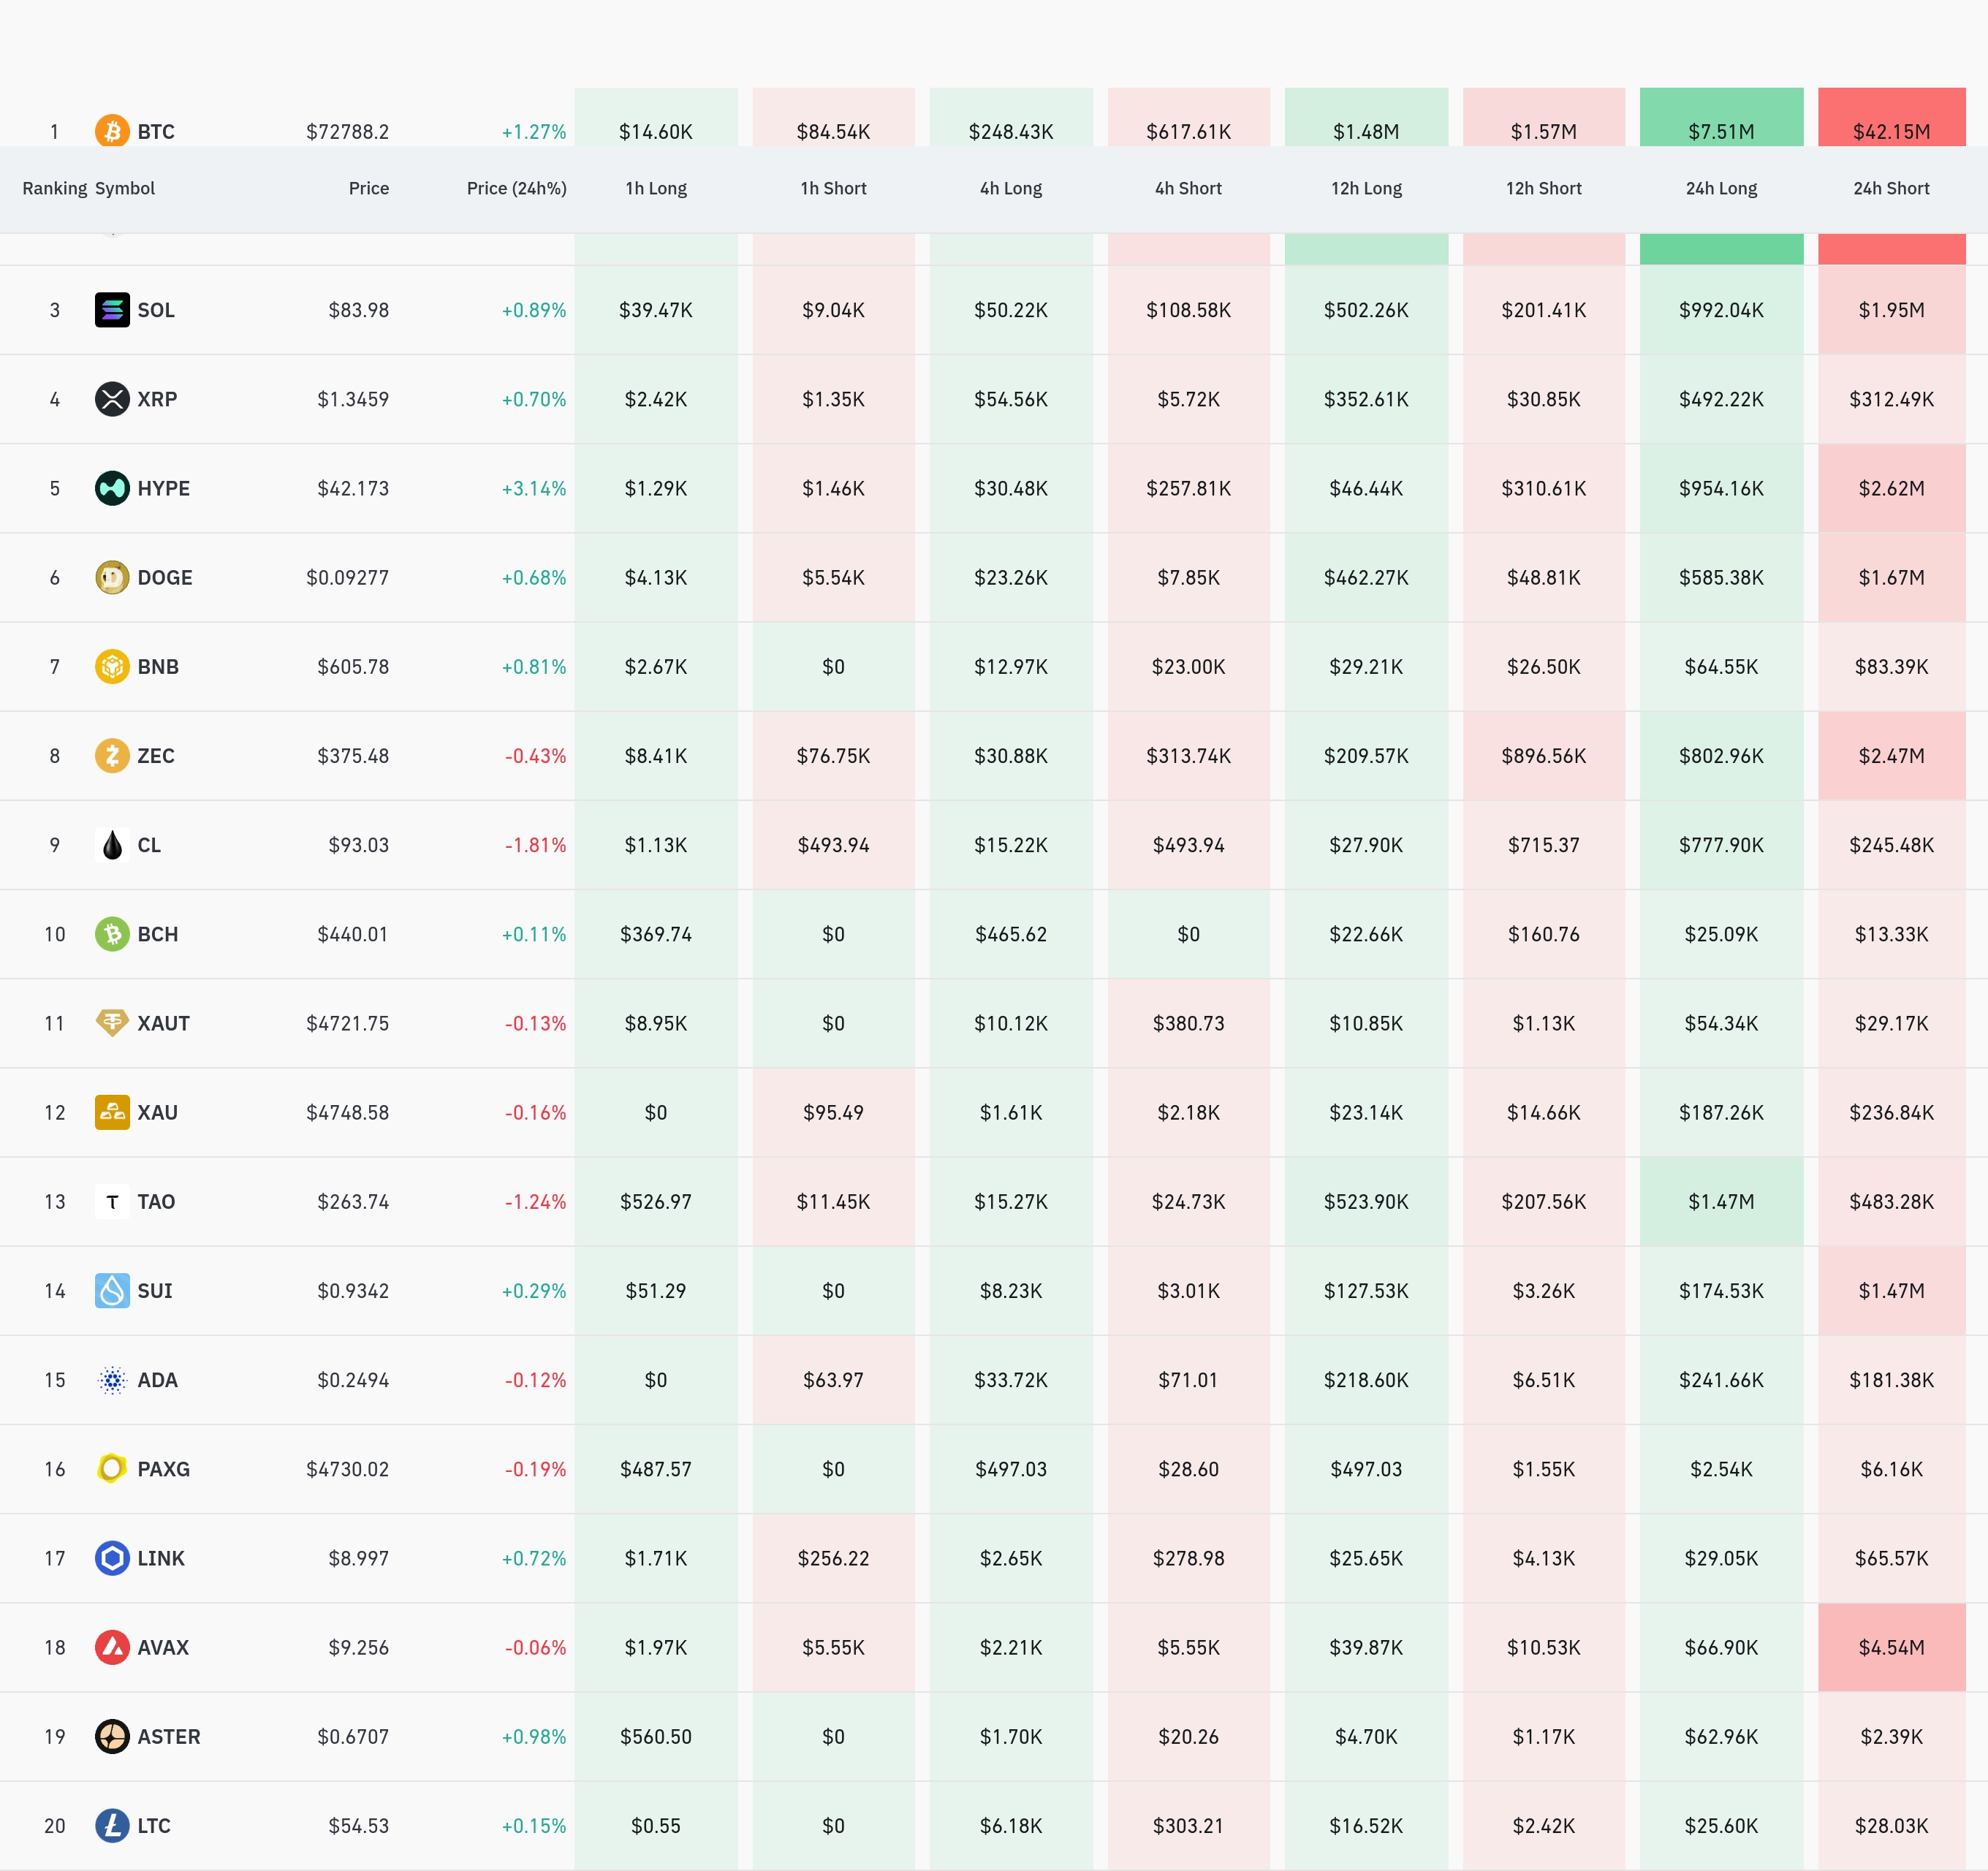Open the ASTER symbol link
This screenshot has height=1871, width=1988.
tap(168, 1736)
